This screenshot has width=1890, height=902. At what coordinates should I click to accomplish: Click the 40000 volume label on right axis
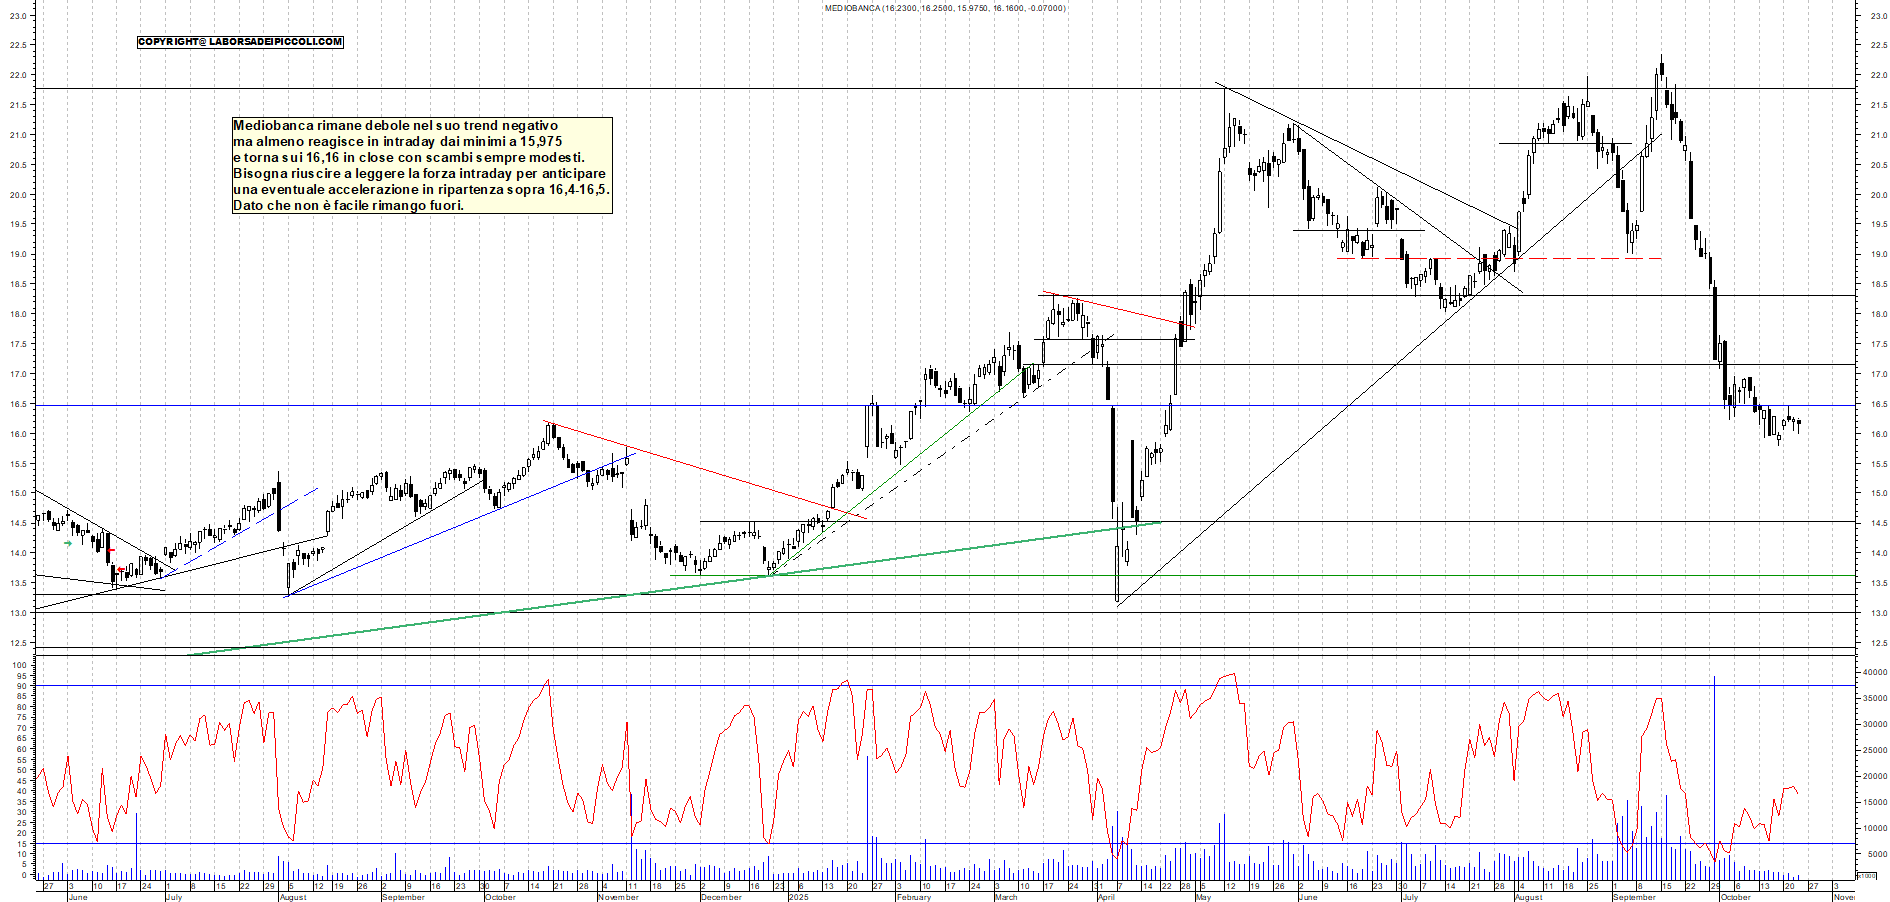pos(1874,673)
